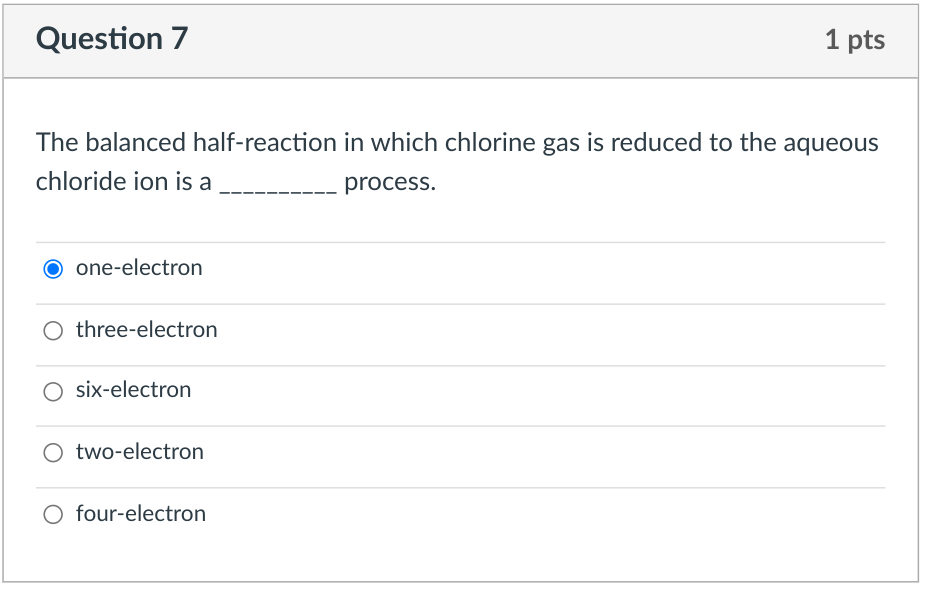The image size is (926, 589).
Task: Choose the correct two-electron answer option
Action: click(53, 452)
